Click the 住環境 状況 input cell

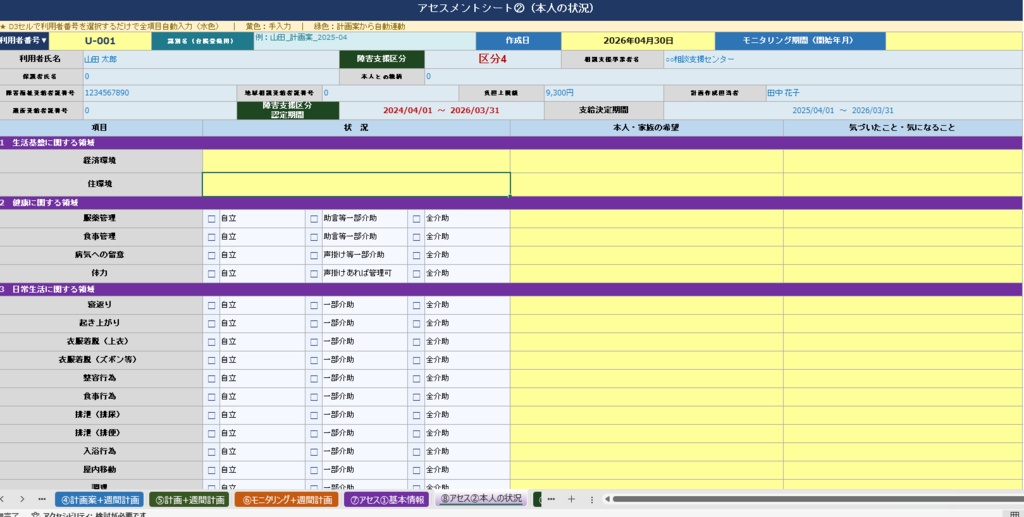pyautogui.click(x=356, y=184)
